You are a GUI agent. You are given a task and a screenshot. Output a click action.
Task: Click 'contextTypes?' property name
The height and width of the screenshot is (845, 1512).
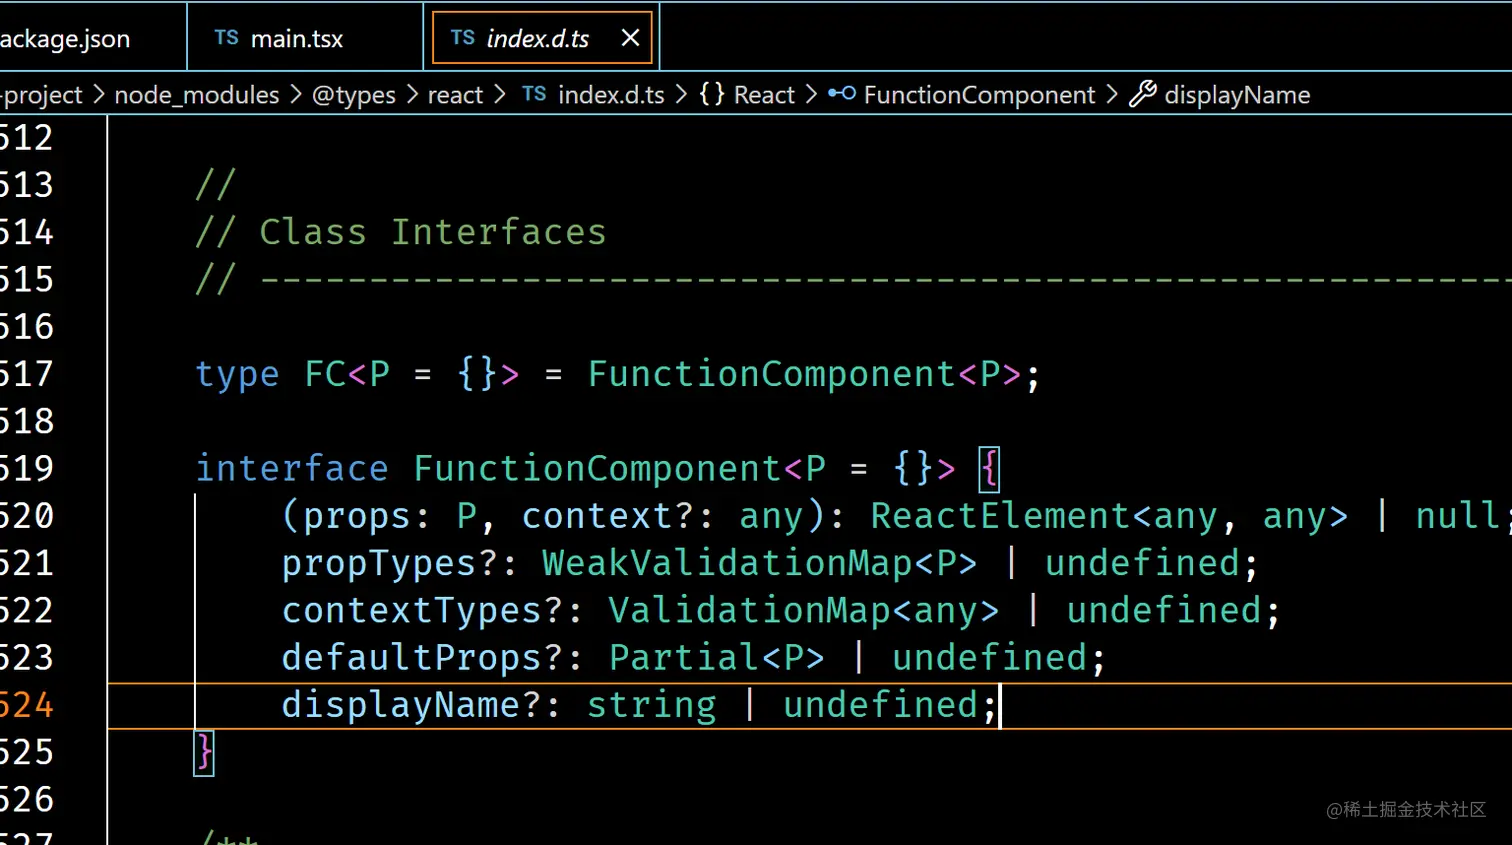pos(422,611)
